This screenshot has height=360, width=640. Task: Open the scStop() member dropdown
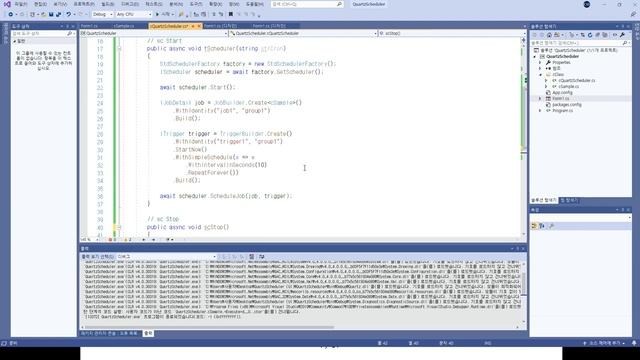pos(452,33)
